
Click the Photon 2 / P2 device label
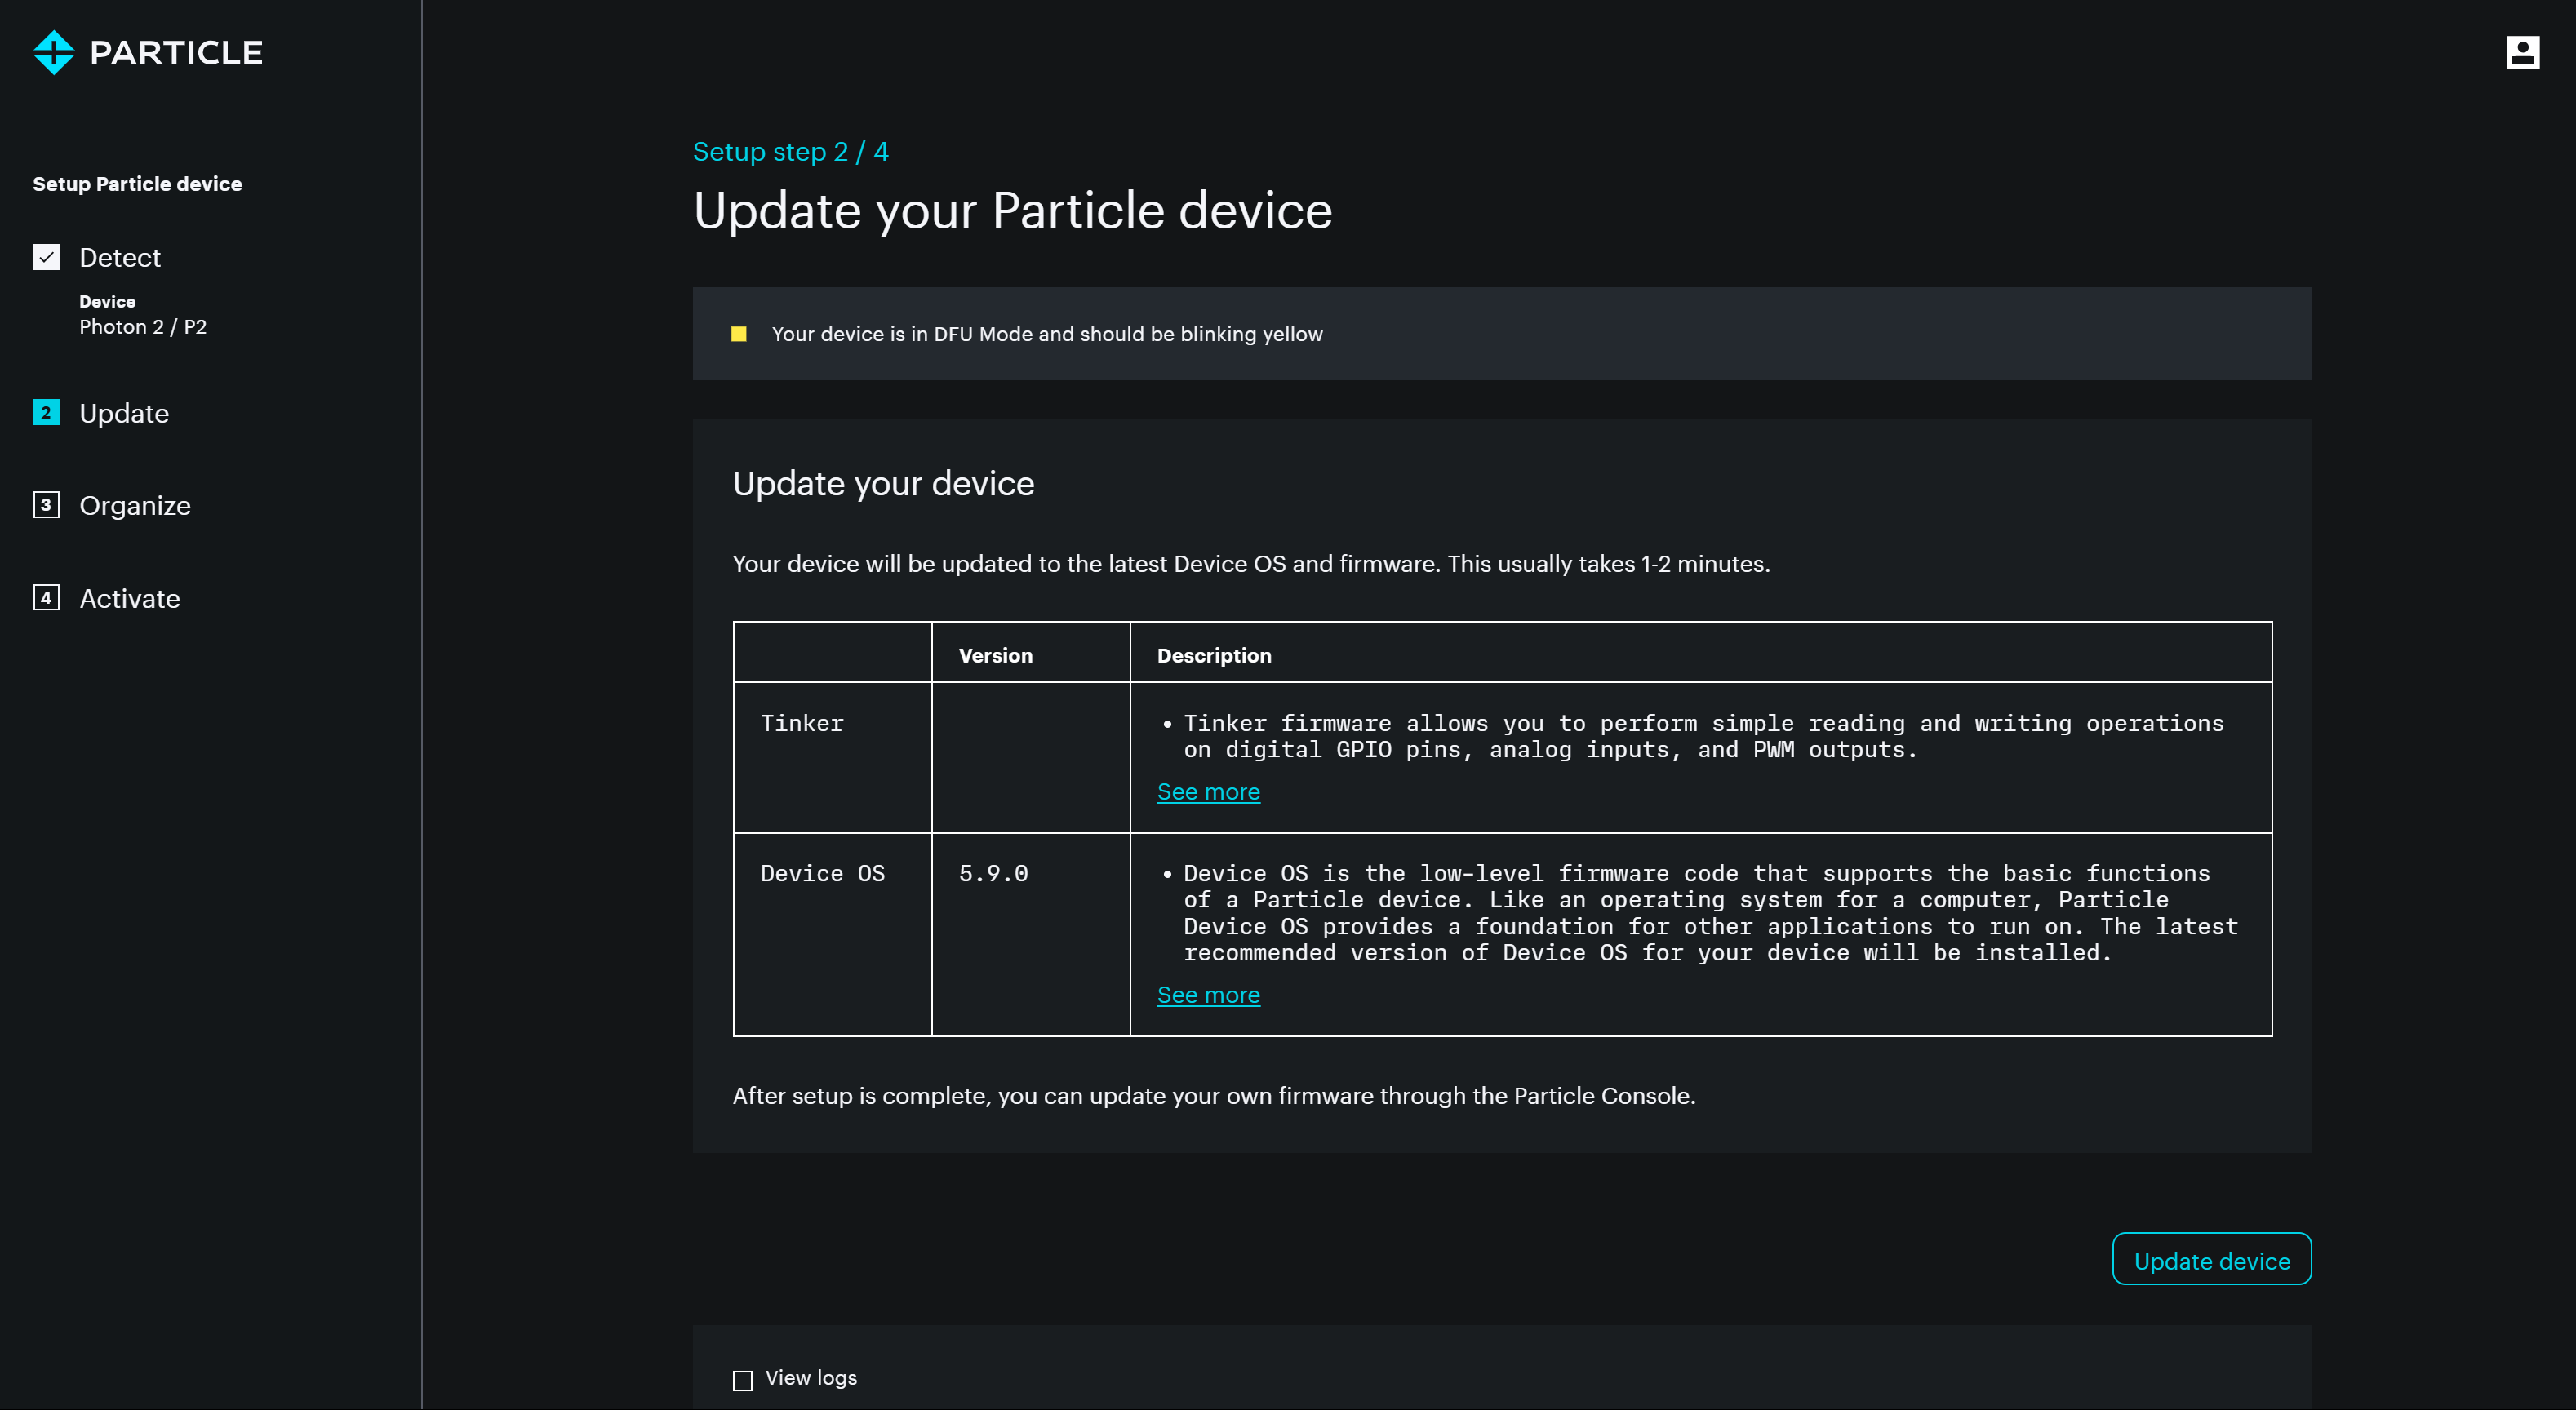(x=143, y=327)
